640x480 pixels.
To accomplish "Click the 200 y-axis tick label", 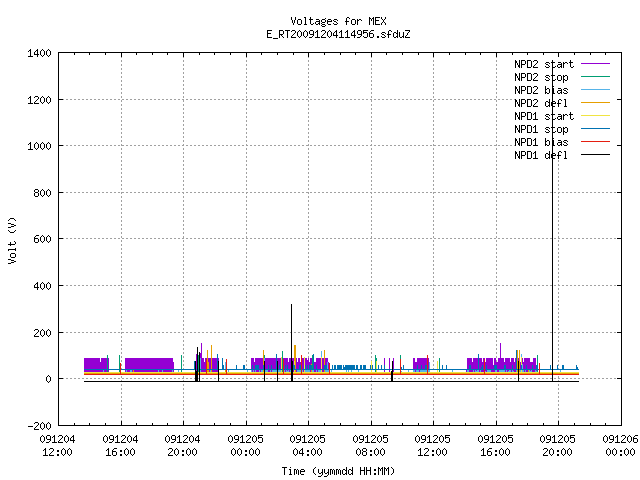I will [42, 333].
